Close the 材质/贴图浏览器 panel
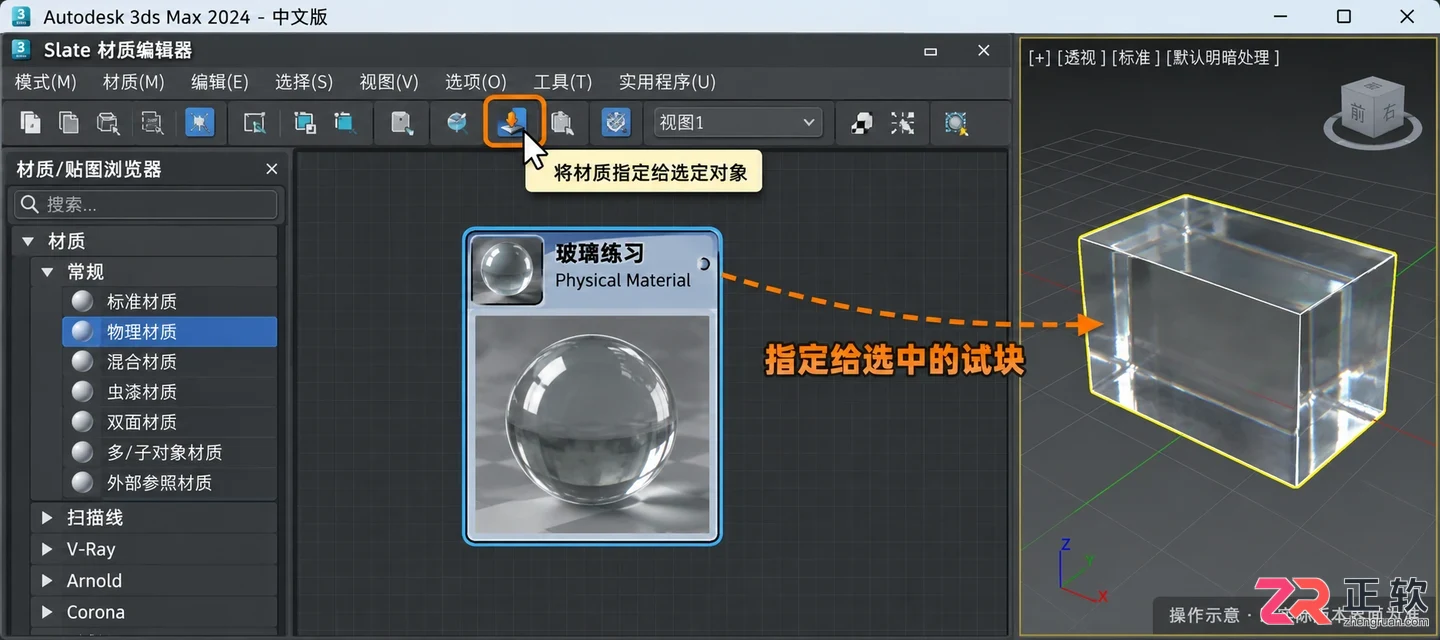Image resolution: width=1440 pixels, height=640 pixels. (x=271, y=169)
